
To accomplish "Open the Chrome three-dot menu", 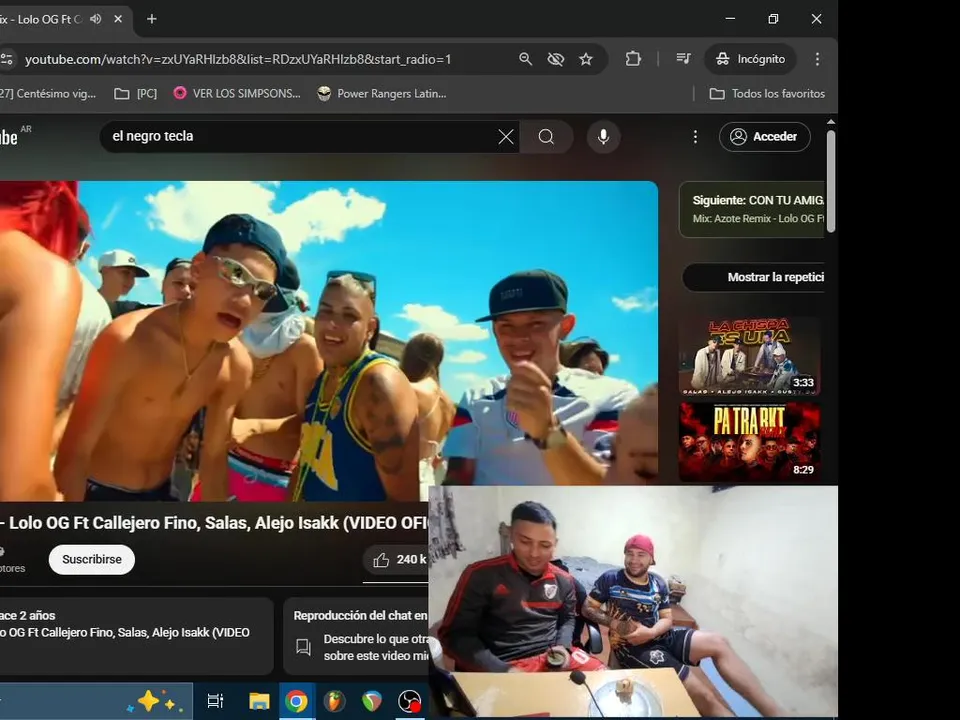I will (x=817, y=59).
